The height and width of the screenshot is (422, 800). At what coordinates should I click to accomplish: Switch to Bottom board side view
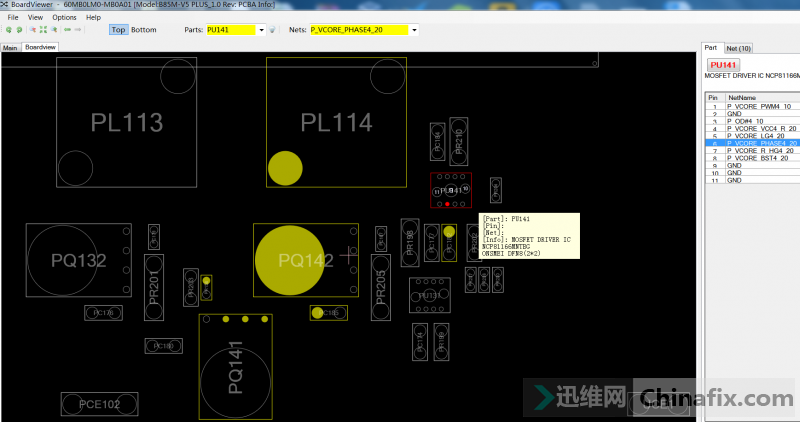point(144,30)
